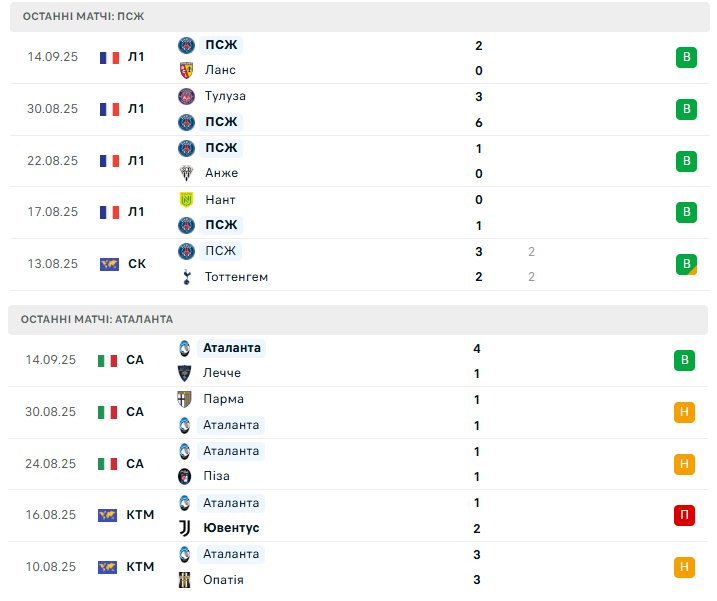Click the Angers club crest icon
The image size is (717, 601).
(x=186, y=173)
